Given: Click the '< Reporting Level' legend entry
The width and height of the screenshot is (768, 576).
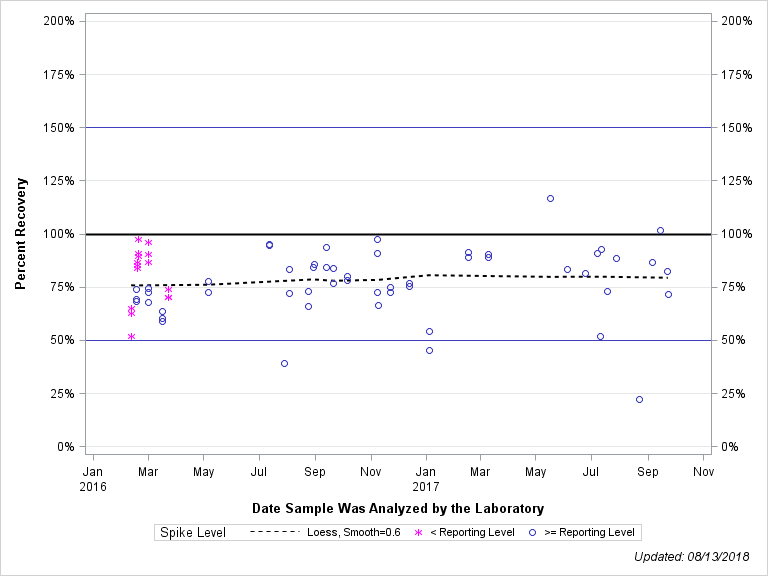Looking at the screenshot, I should coord(472,532).
